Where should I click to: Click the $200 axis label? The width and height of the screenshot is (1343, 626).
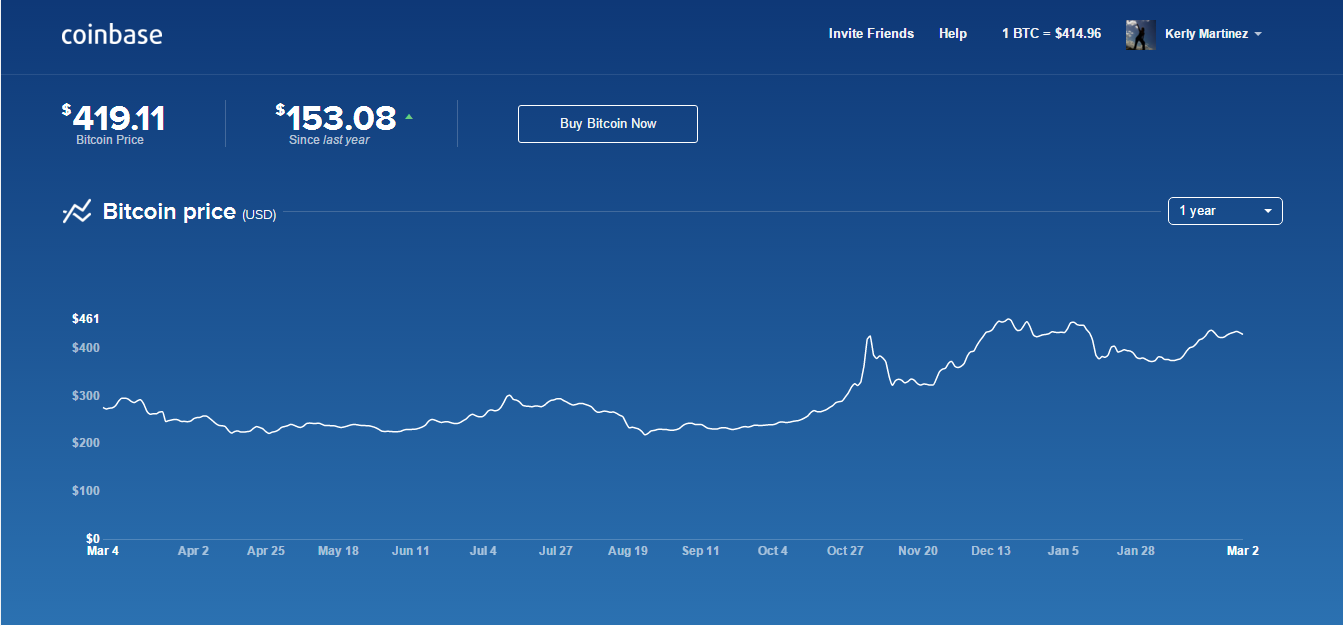86,443
